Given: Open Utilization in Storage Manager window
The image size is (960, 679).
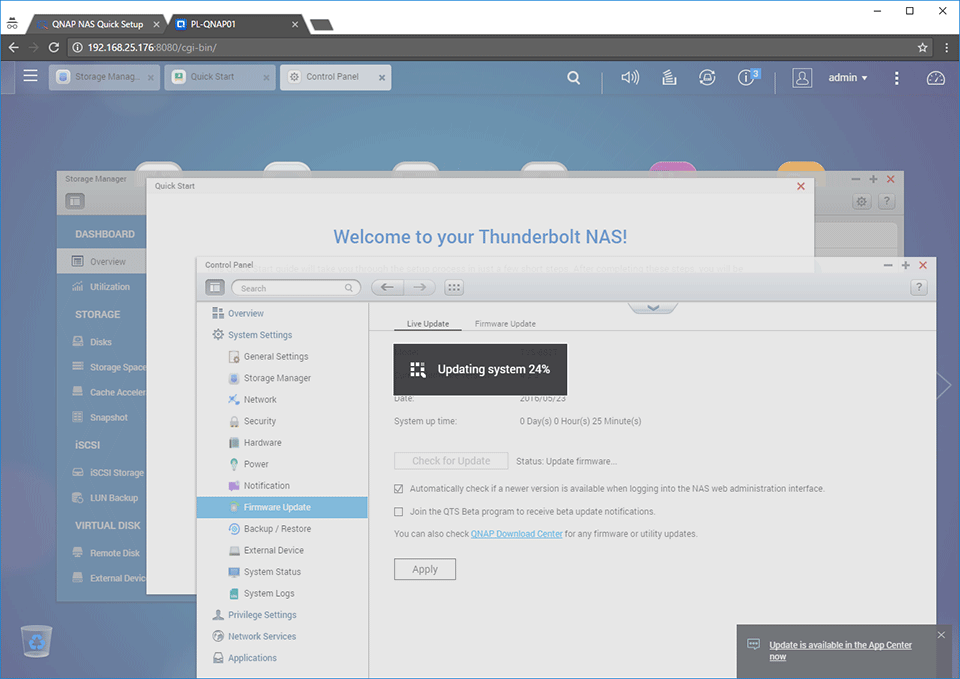Looking at the screenshot, I should 109,287.
